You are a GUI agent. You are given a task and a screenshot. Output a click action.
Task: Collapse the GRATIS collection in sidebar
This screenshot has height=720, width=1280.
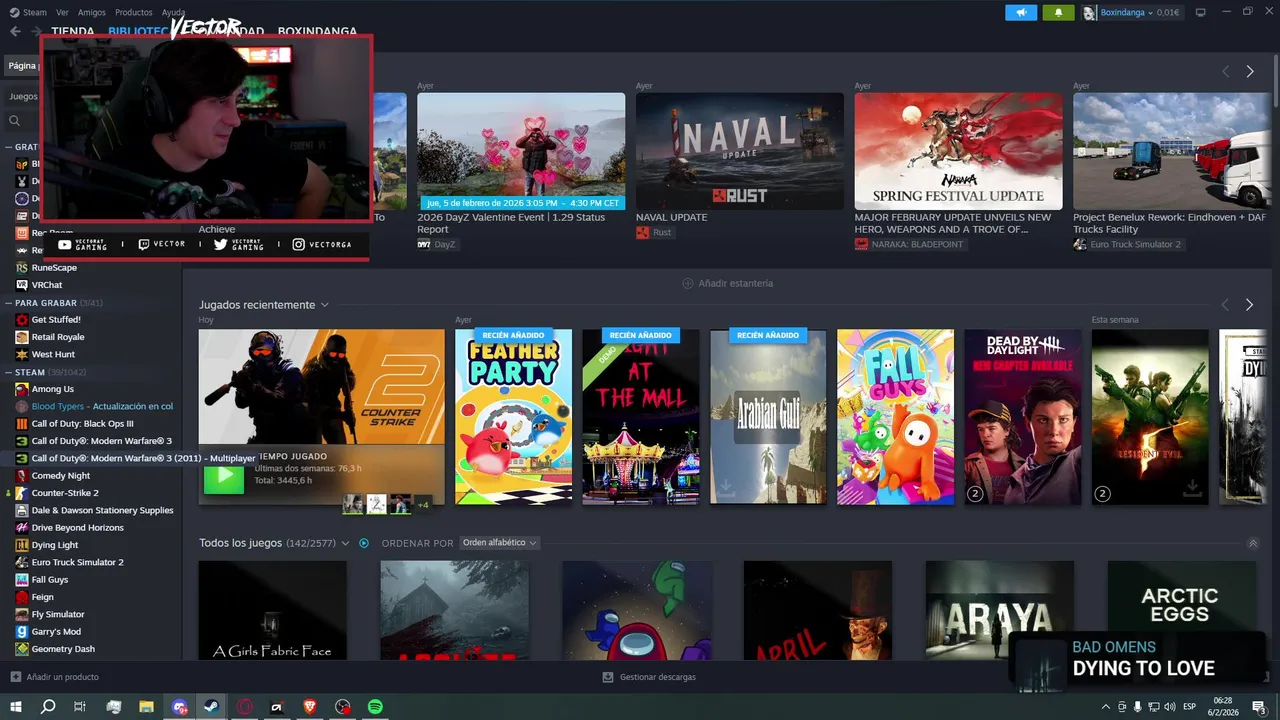[x=8, y=147]
